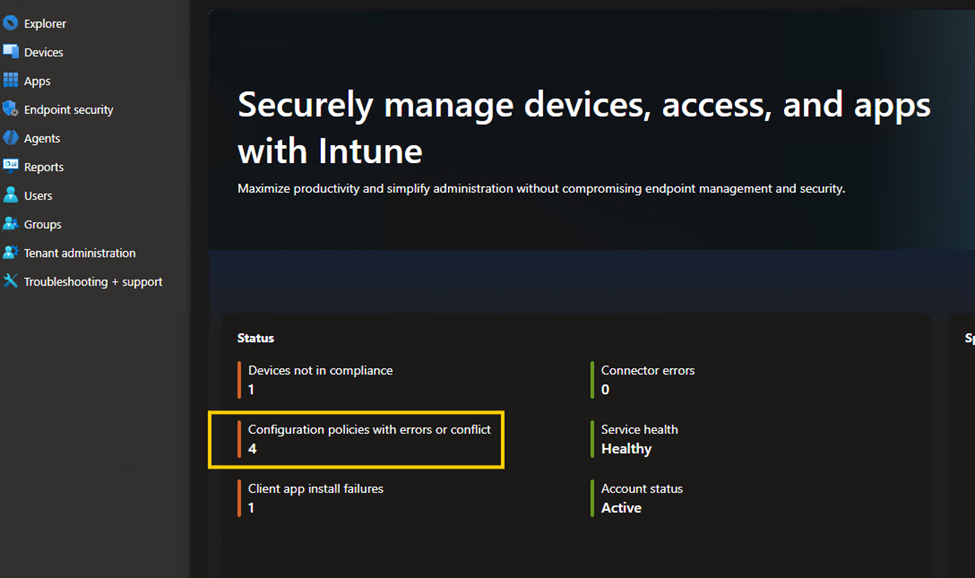View Service health Healthy status
This screenshot has height=578, width=975.
pos(639,430)
